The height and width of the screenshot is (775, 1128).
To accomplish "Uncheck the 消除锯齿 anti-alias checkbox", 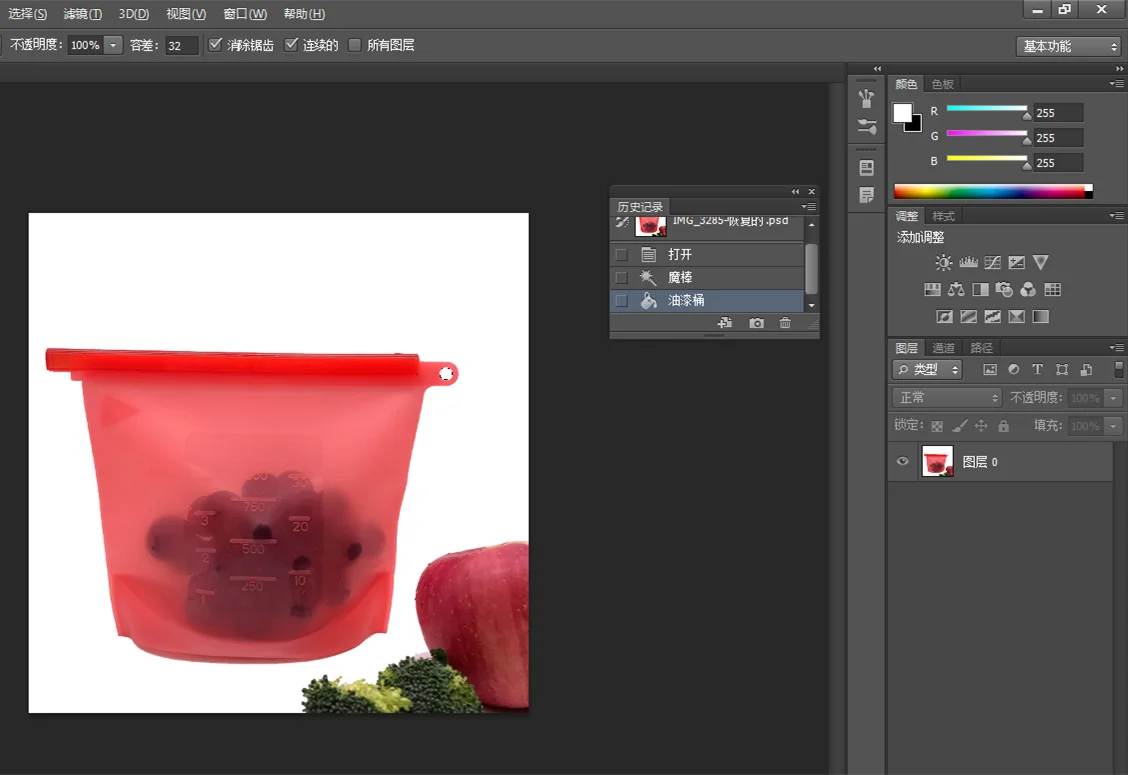I will tap(215, 45).
